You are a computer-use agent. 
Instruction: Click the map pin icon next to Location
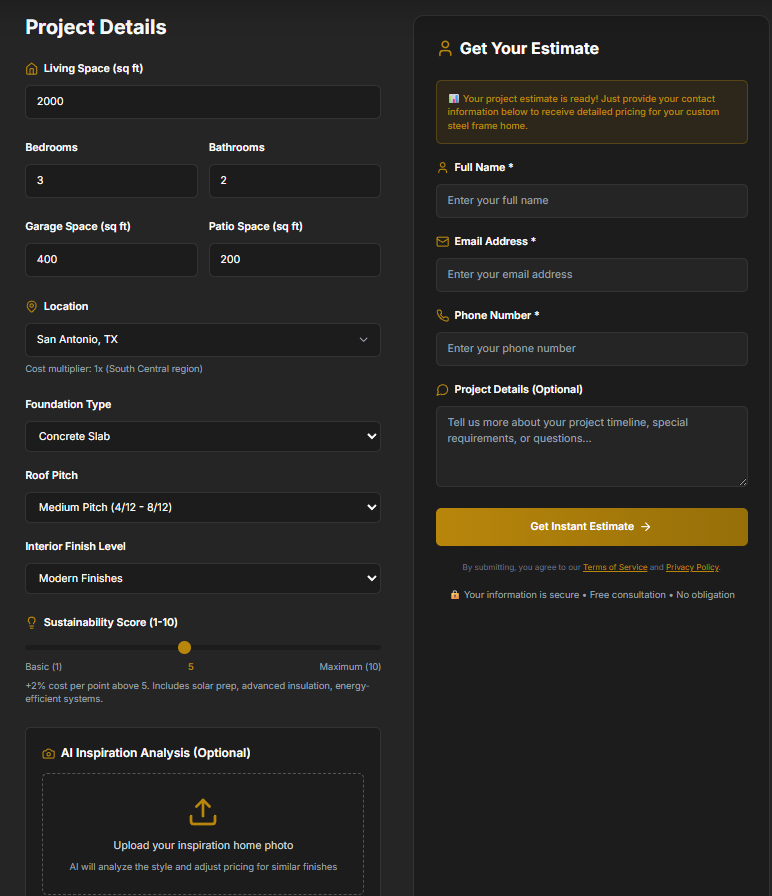[31, 307]
